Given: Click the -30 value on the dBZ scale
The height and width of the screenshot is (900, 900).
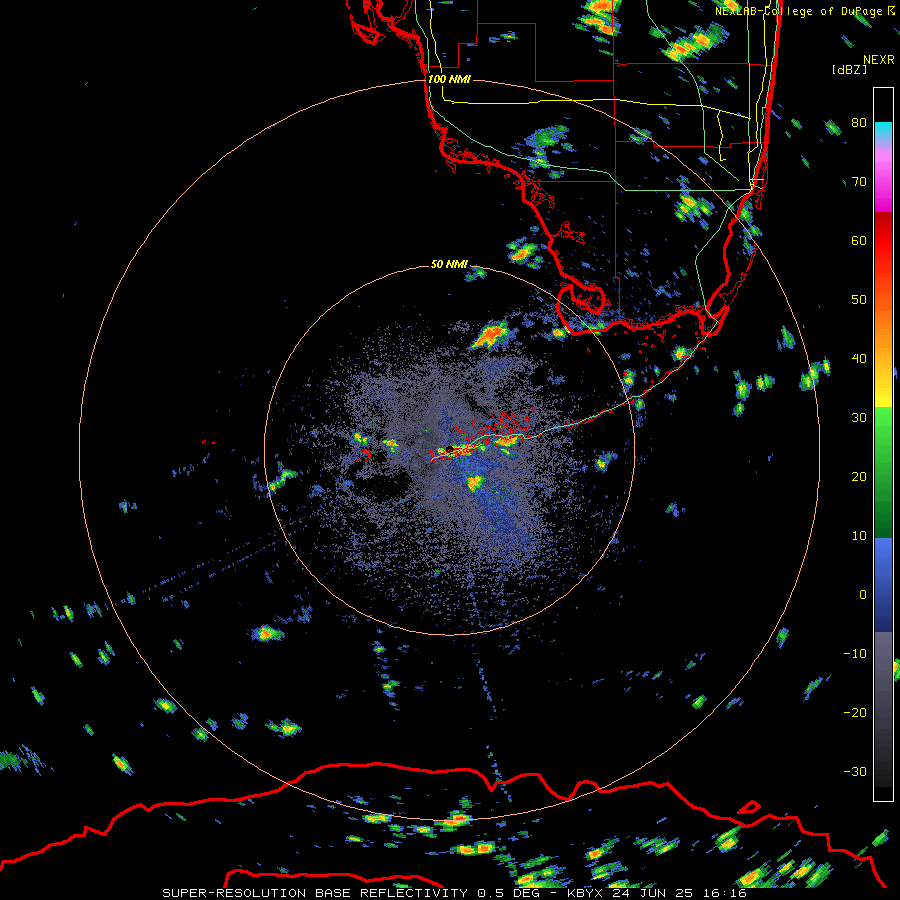Looking at the screenshot, I should click(x=855, y=772).
